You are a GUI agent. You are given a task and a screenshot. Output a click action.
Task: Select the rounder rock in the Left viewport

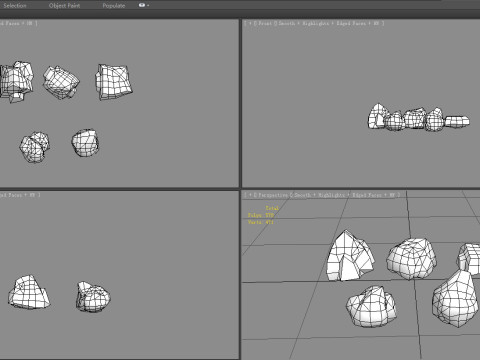pyautogui.click(x=93, y=297)
